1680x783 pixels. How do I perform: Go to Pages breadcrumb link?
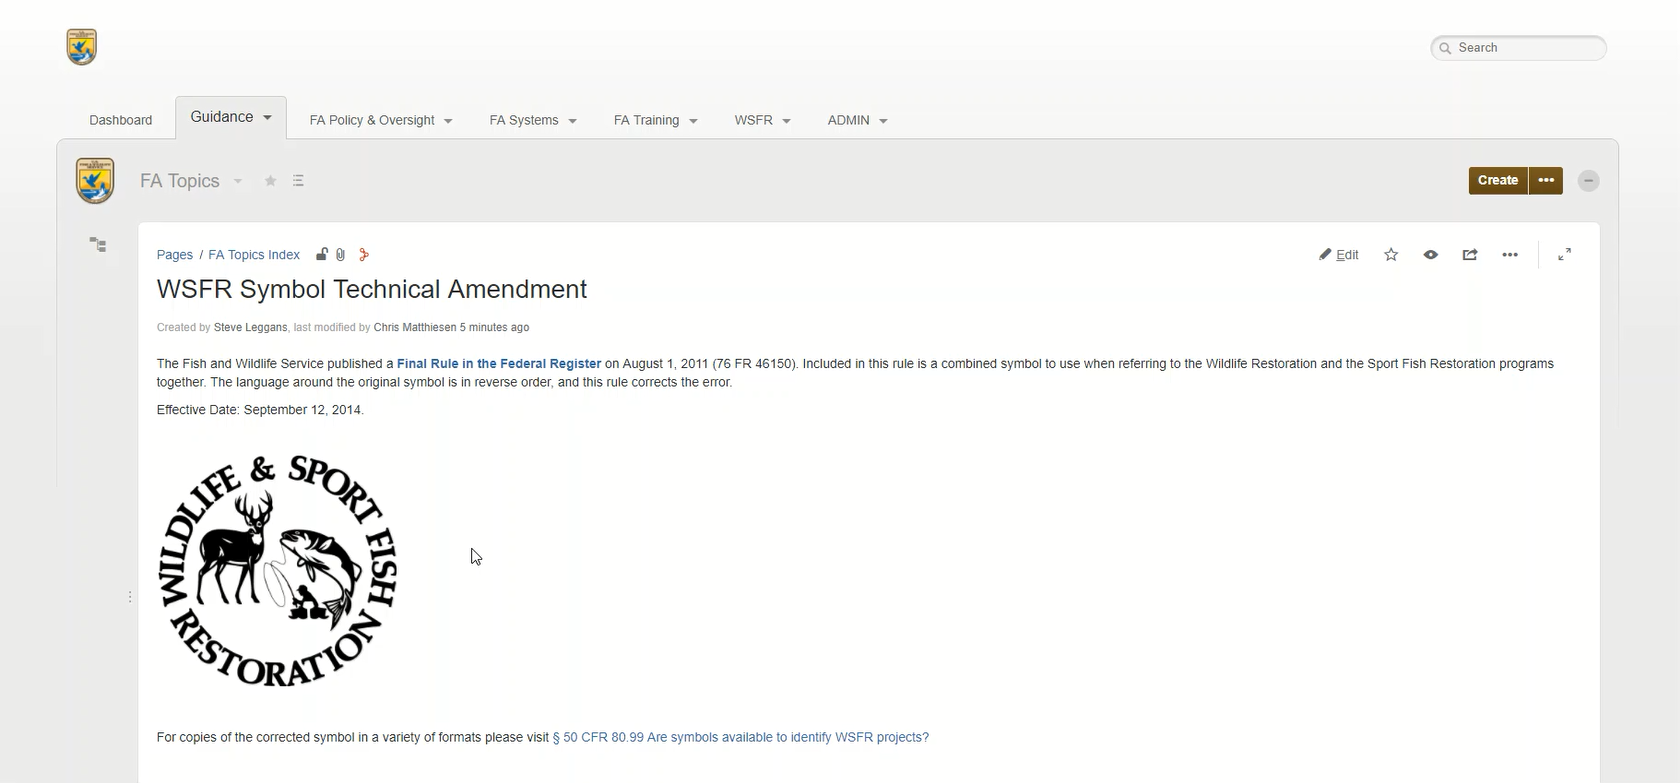click(x=175, y=255)
